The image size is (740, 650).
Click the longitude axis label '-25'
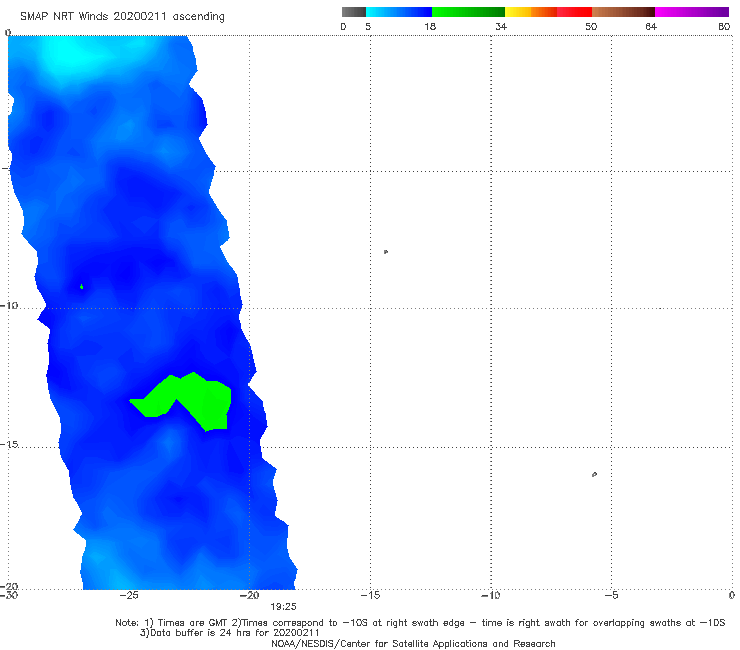(129, 595)
